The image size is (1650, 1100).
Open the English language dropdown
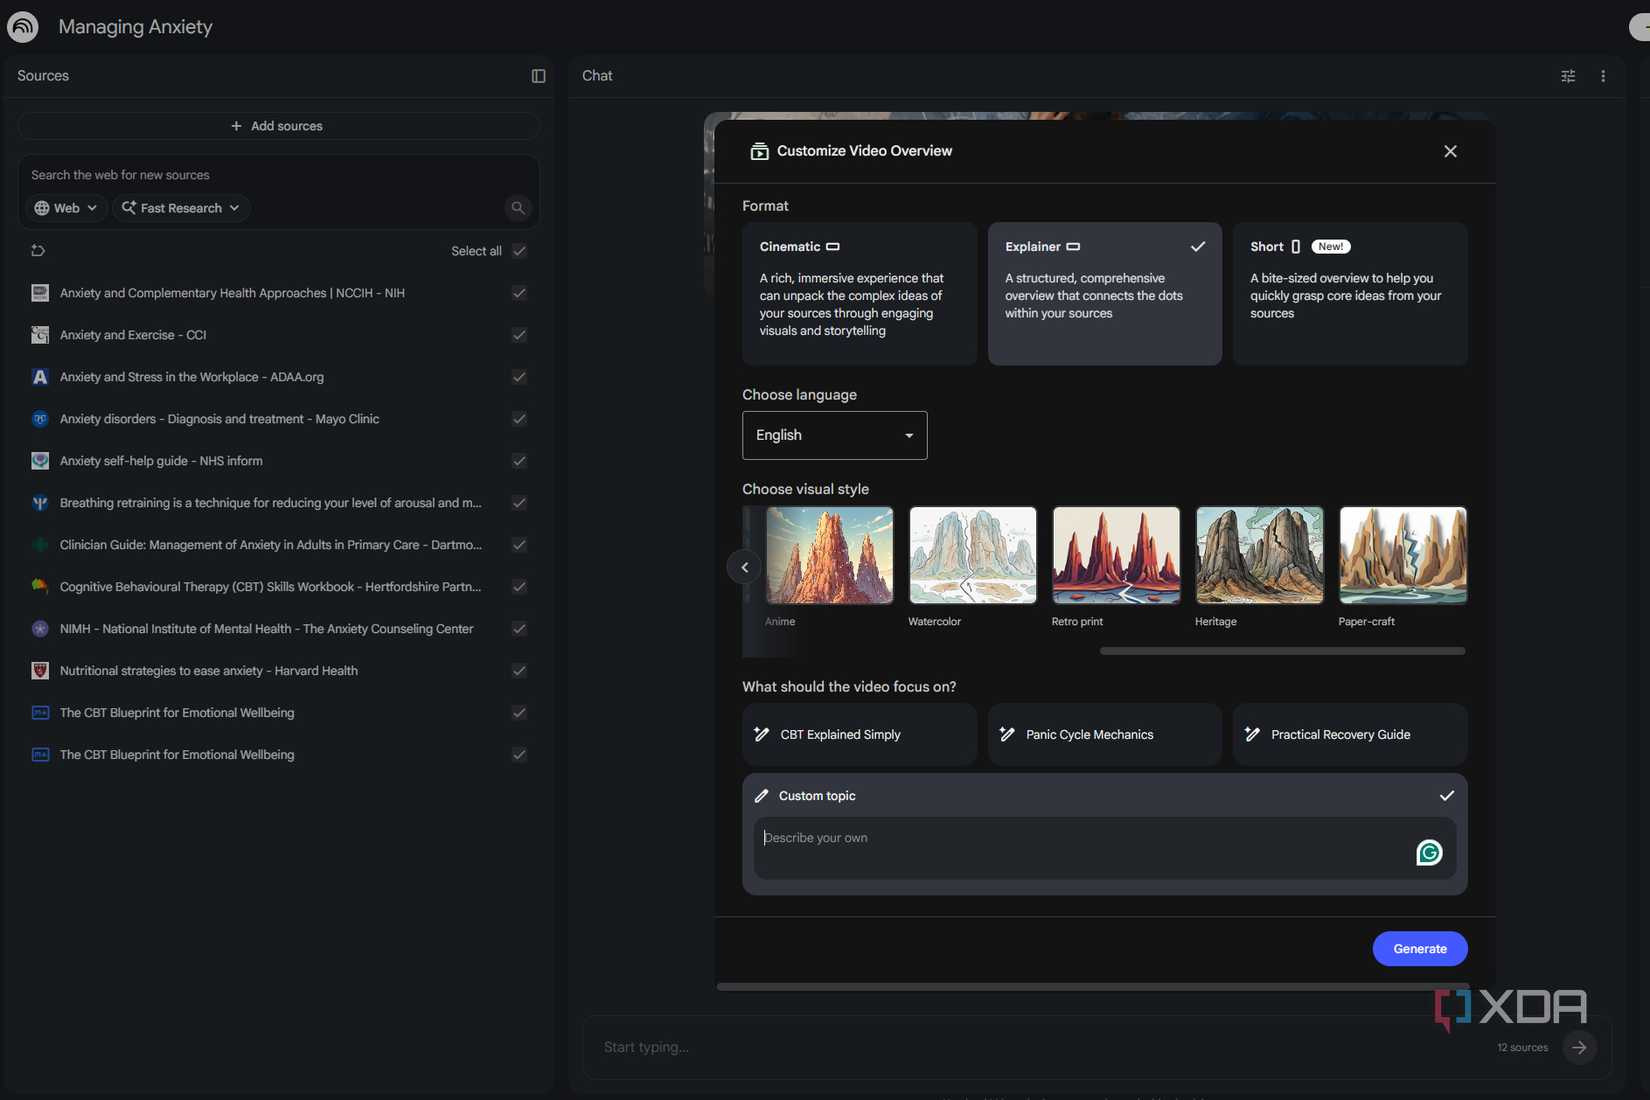835,435
